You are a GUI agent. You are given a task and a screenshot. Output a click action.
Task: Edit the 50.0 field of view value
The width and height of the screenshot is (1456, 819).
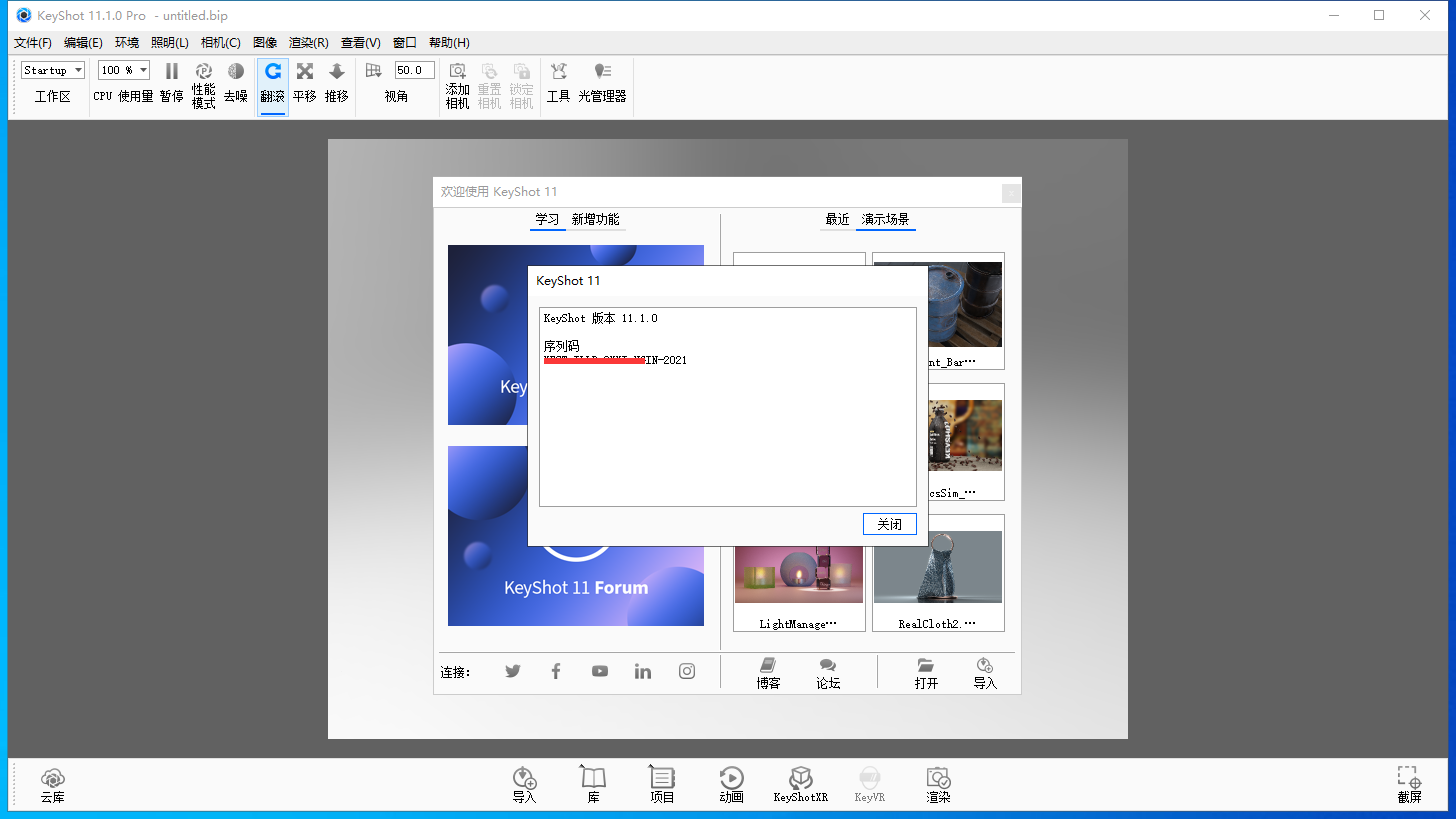point(415,70)
